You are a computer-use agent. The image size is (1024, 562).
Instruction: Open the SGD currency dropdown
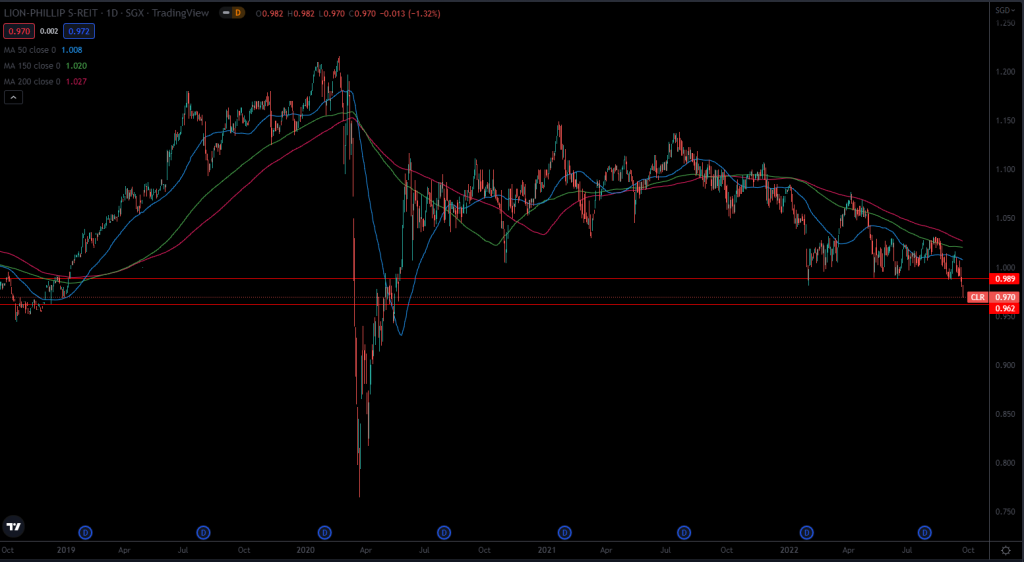1005,10
